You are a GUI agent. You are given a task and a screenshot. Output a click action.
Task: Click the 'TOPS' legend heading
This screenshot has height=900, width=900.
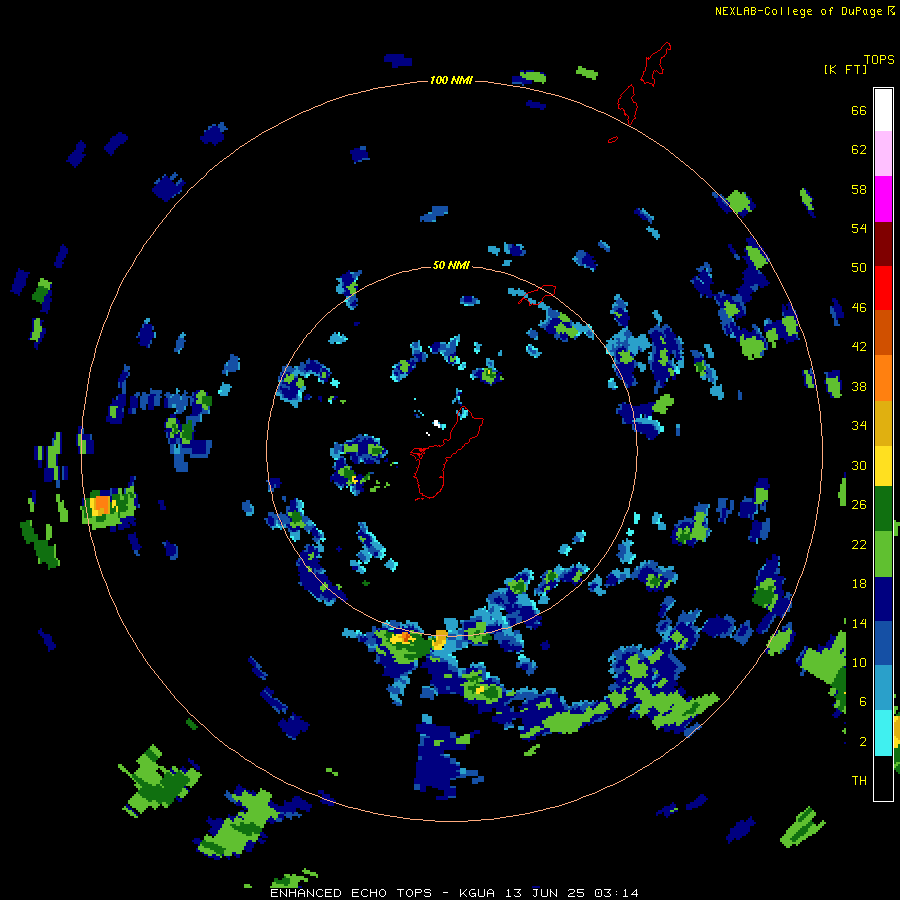(879, 59)
